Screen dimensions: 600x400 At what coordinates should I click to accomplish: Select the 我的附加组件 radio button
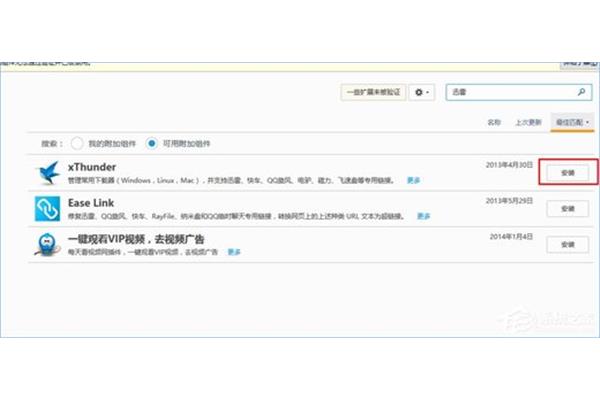click(x=77, y=144)
